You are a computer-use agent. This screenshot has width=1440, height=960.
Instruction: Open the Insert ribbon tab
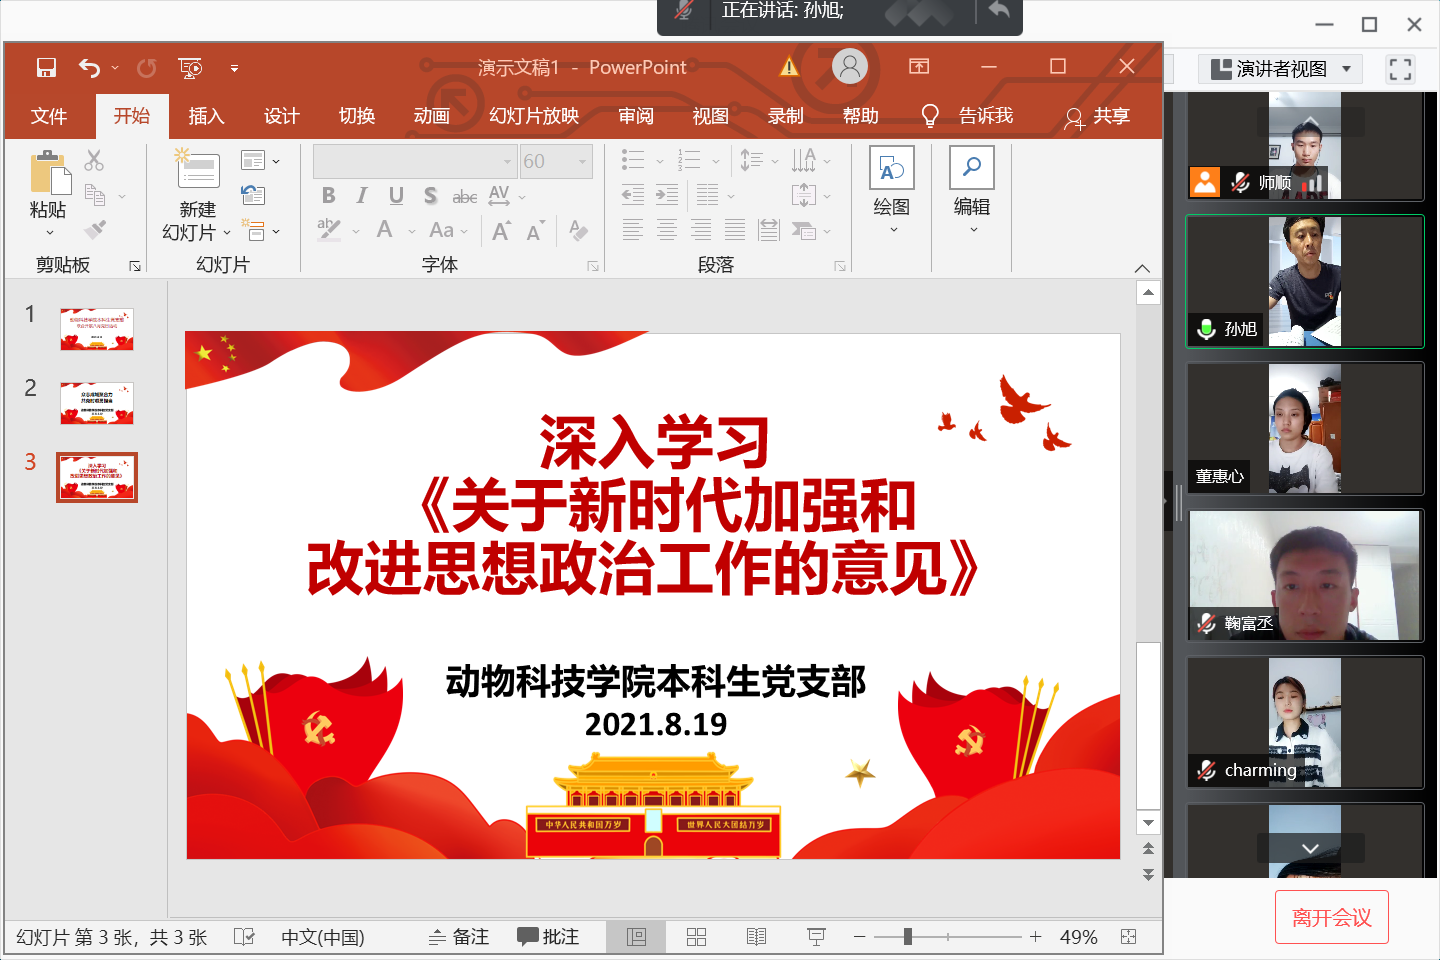(206, 116)
